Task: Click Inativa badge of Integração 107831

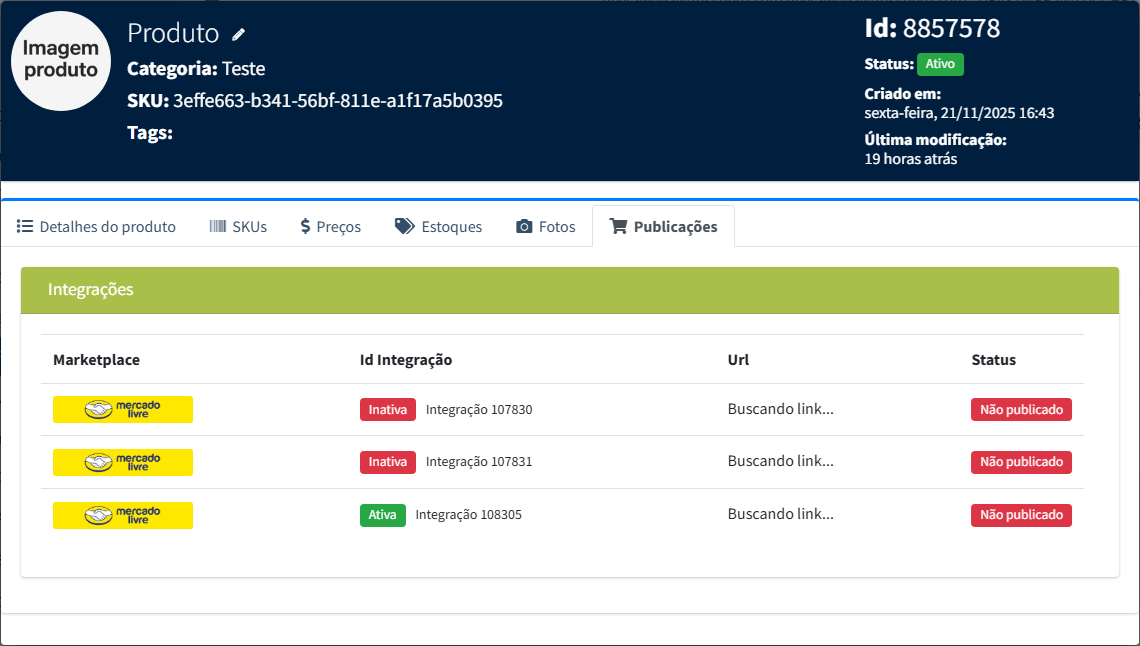Action: (387, 462)
